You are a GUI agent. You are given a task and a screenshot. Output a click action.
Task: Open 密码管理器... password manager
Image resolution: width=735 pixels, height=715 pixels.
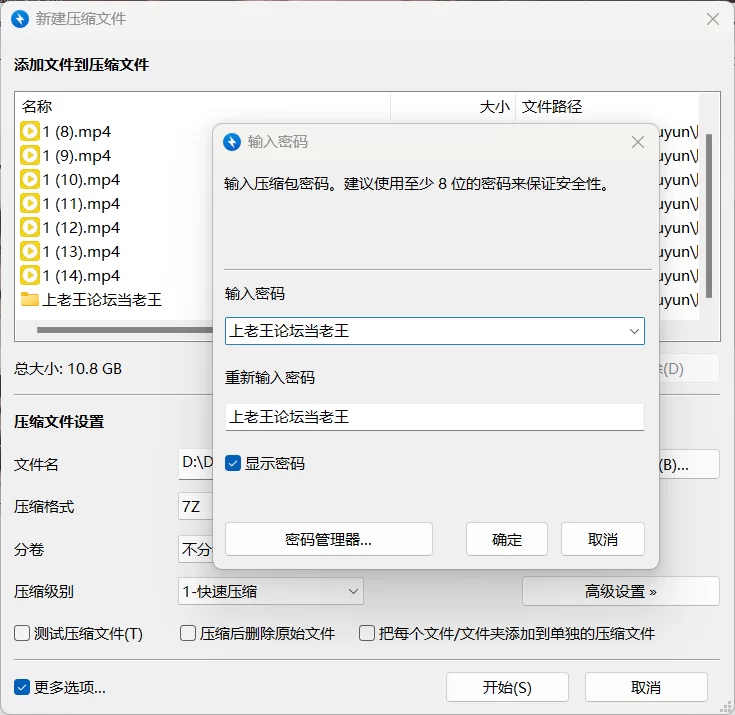point(328,539)
